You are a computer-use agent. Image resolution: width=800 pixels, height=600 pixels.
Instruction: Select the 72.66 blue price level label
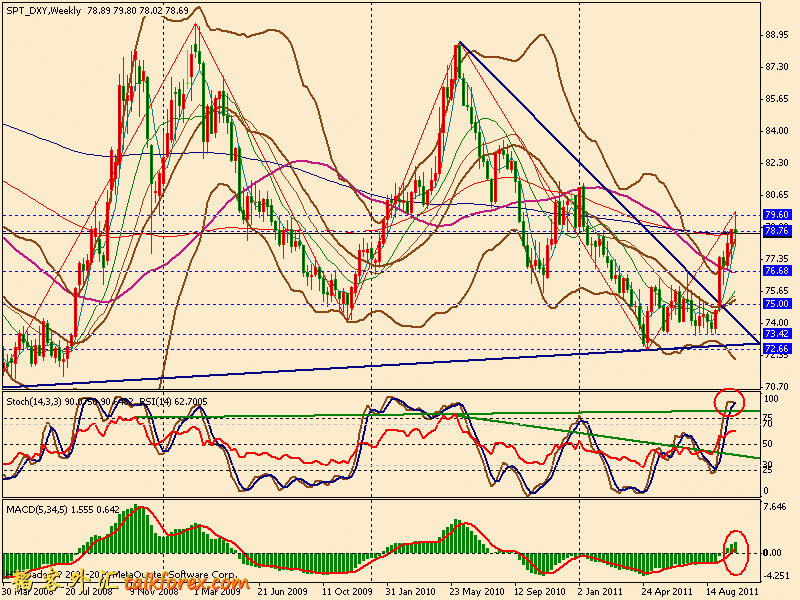click(777, 348)
